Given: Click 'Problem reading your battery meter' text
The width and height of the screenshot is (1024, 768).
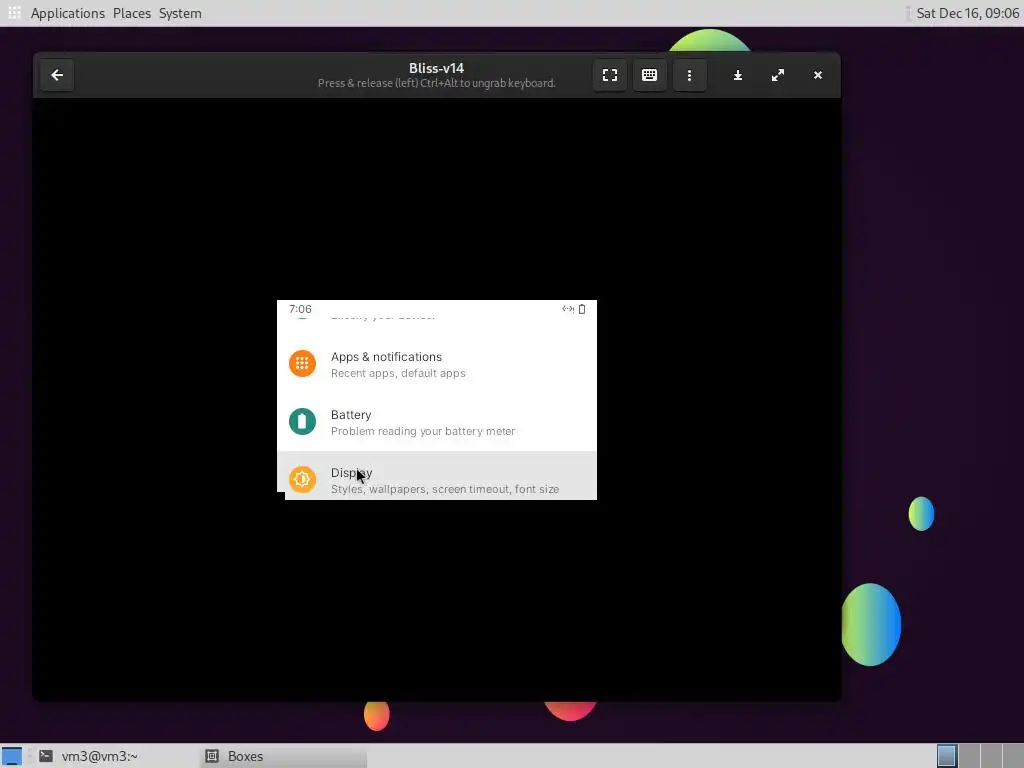Looking at the screenshot, I should point(423,432).
